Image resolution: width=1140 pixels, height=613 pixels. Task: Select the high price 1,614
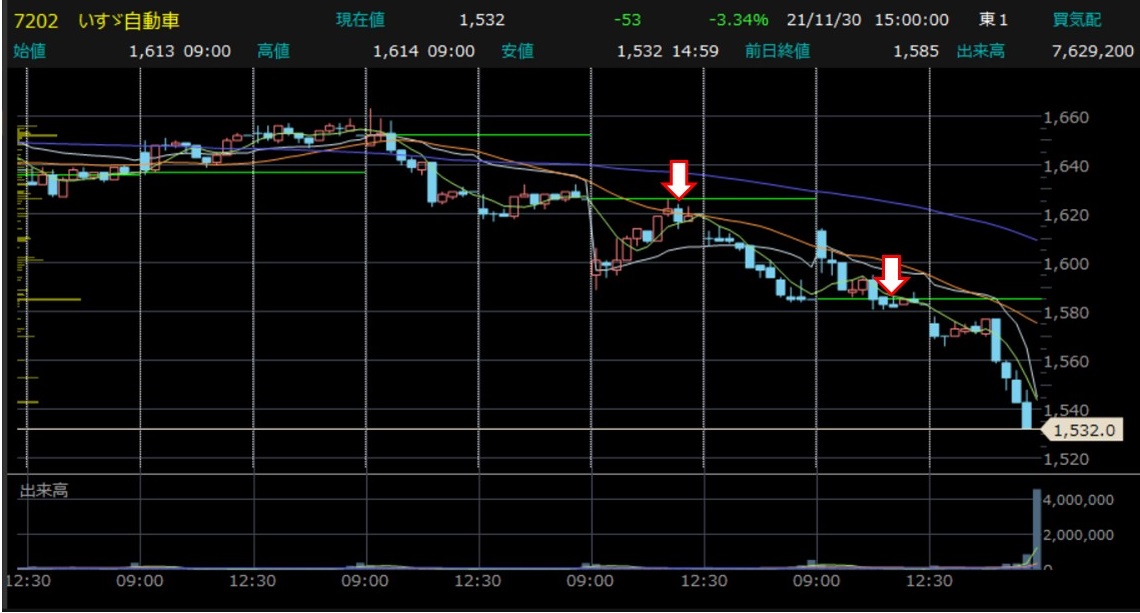tap(396, 51)
